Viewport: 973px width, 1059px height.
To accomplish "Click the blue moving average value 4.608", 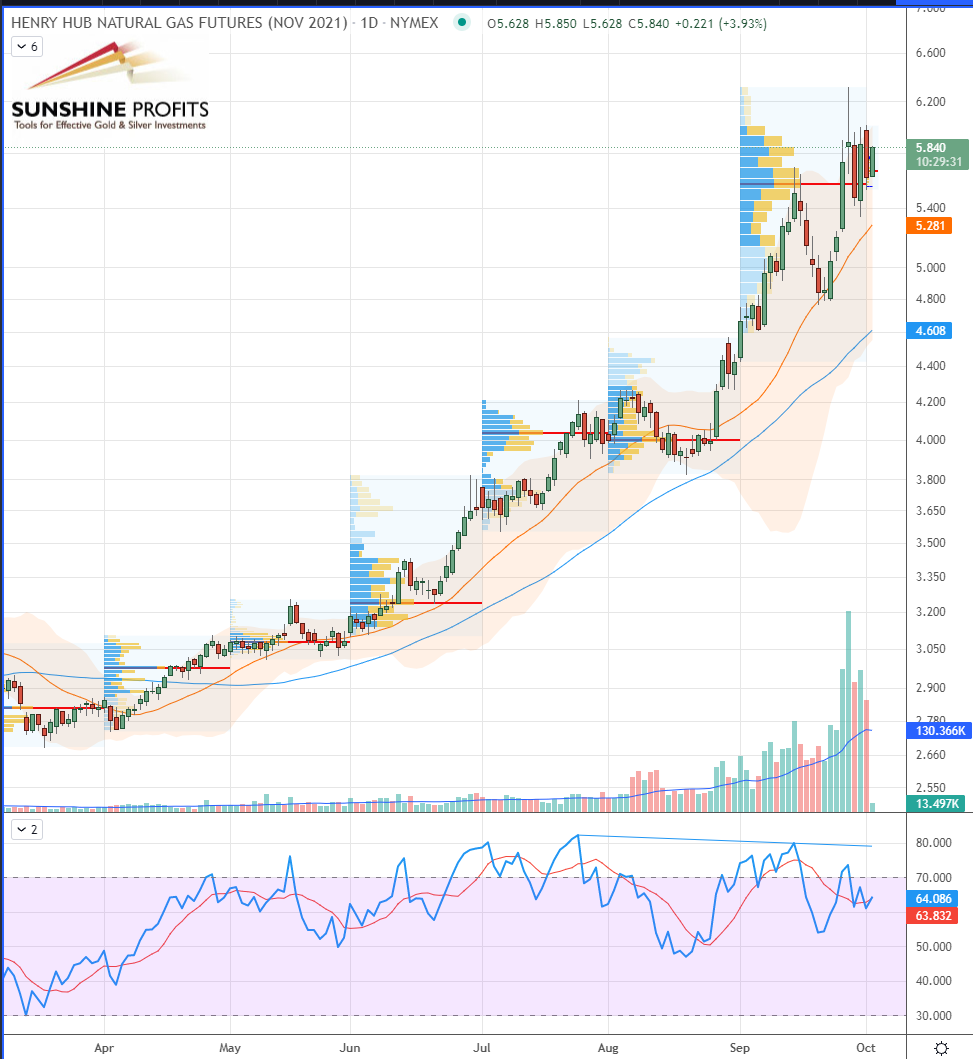I will (929, 331).
